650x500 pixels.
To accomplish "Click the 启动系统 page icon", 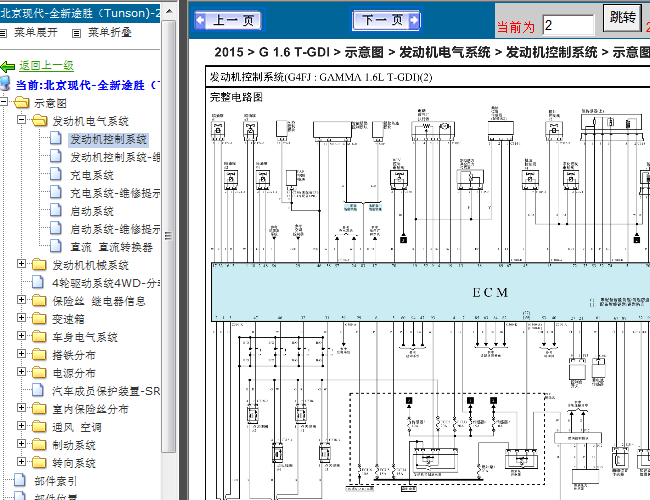I will [56, 210].
